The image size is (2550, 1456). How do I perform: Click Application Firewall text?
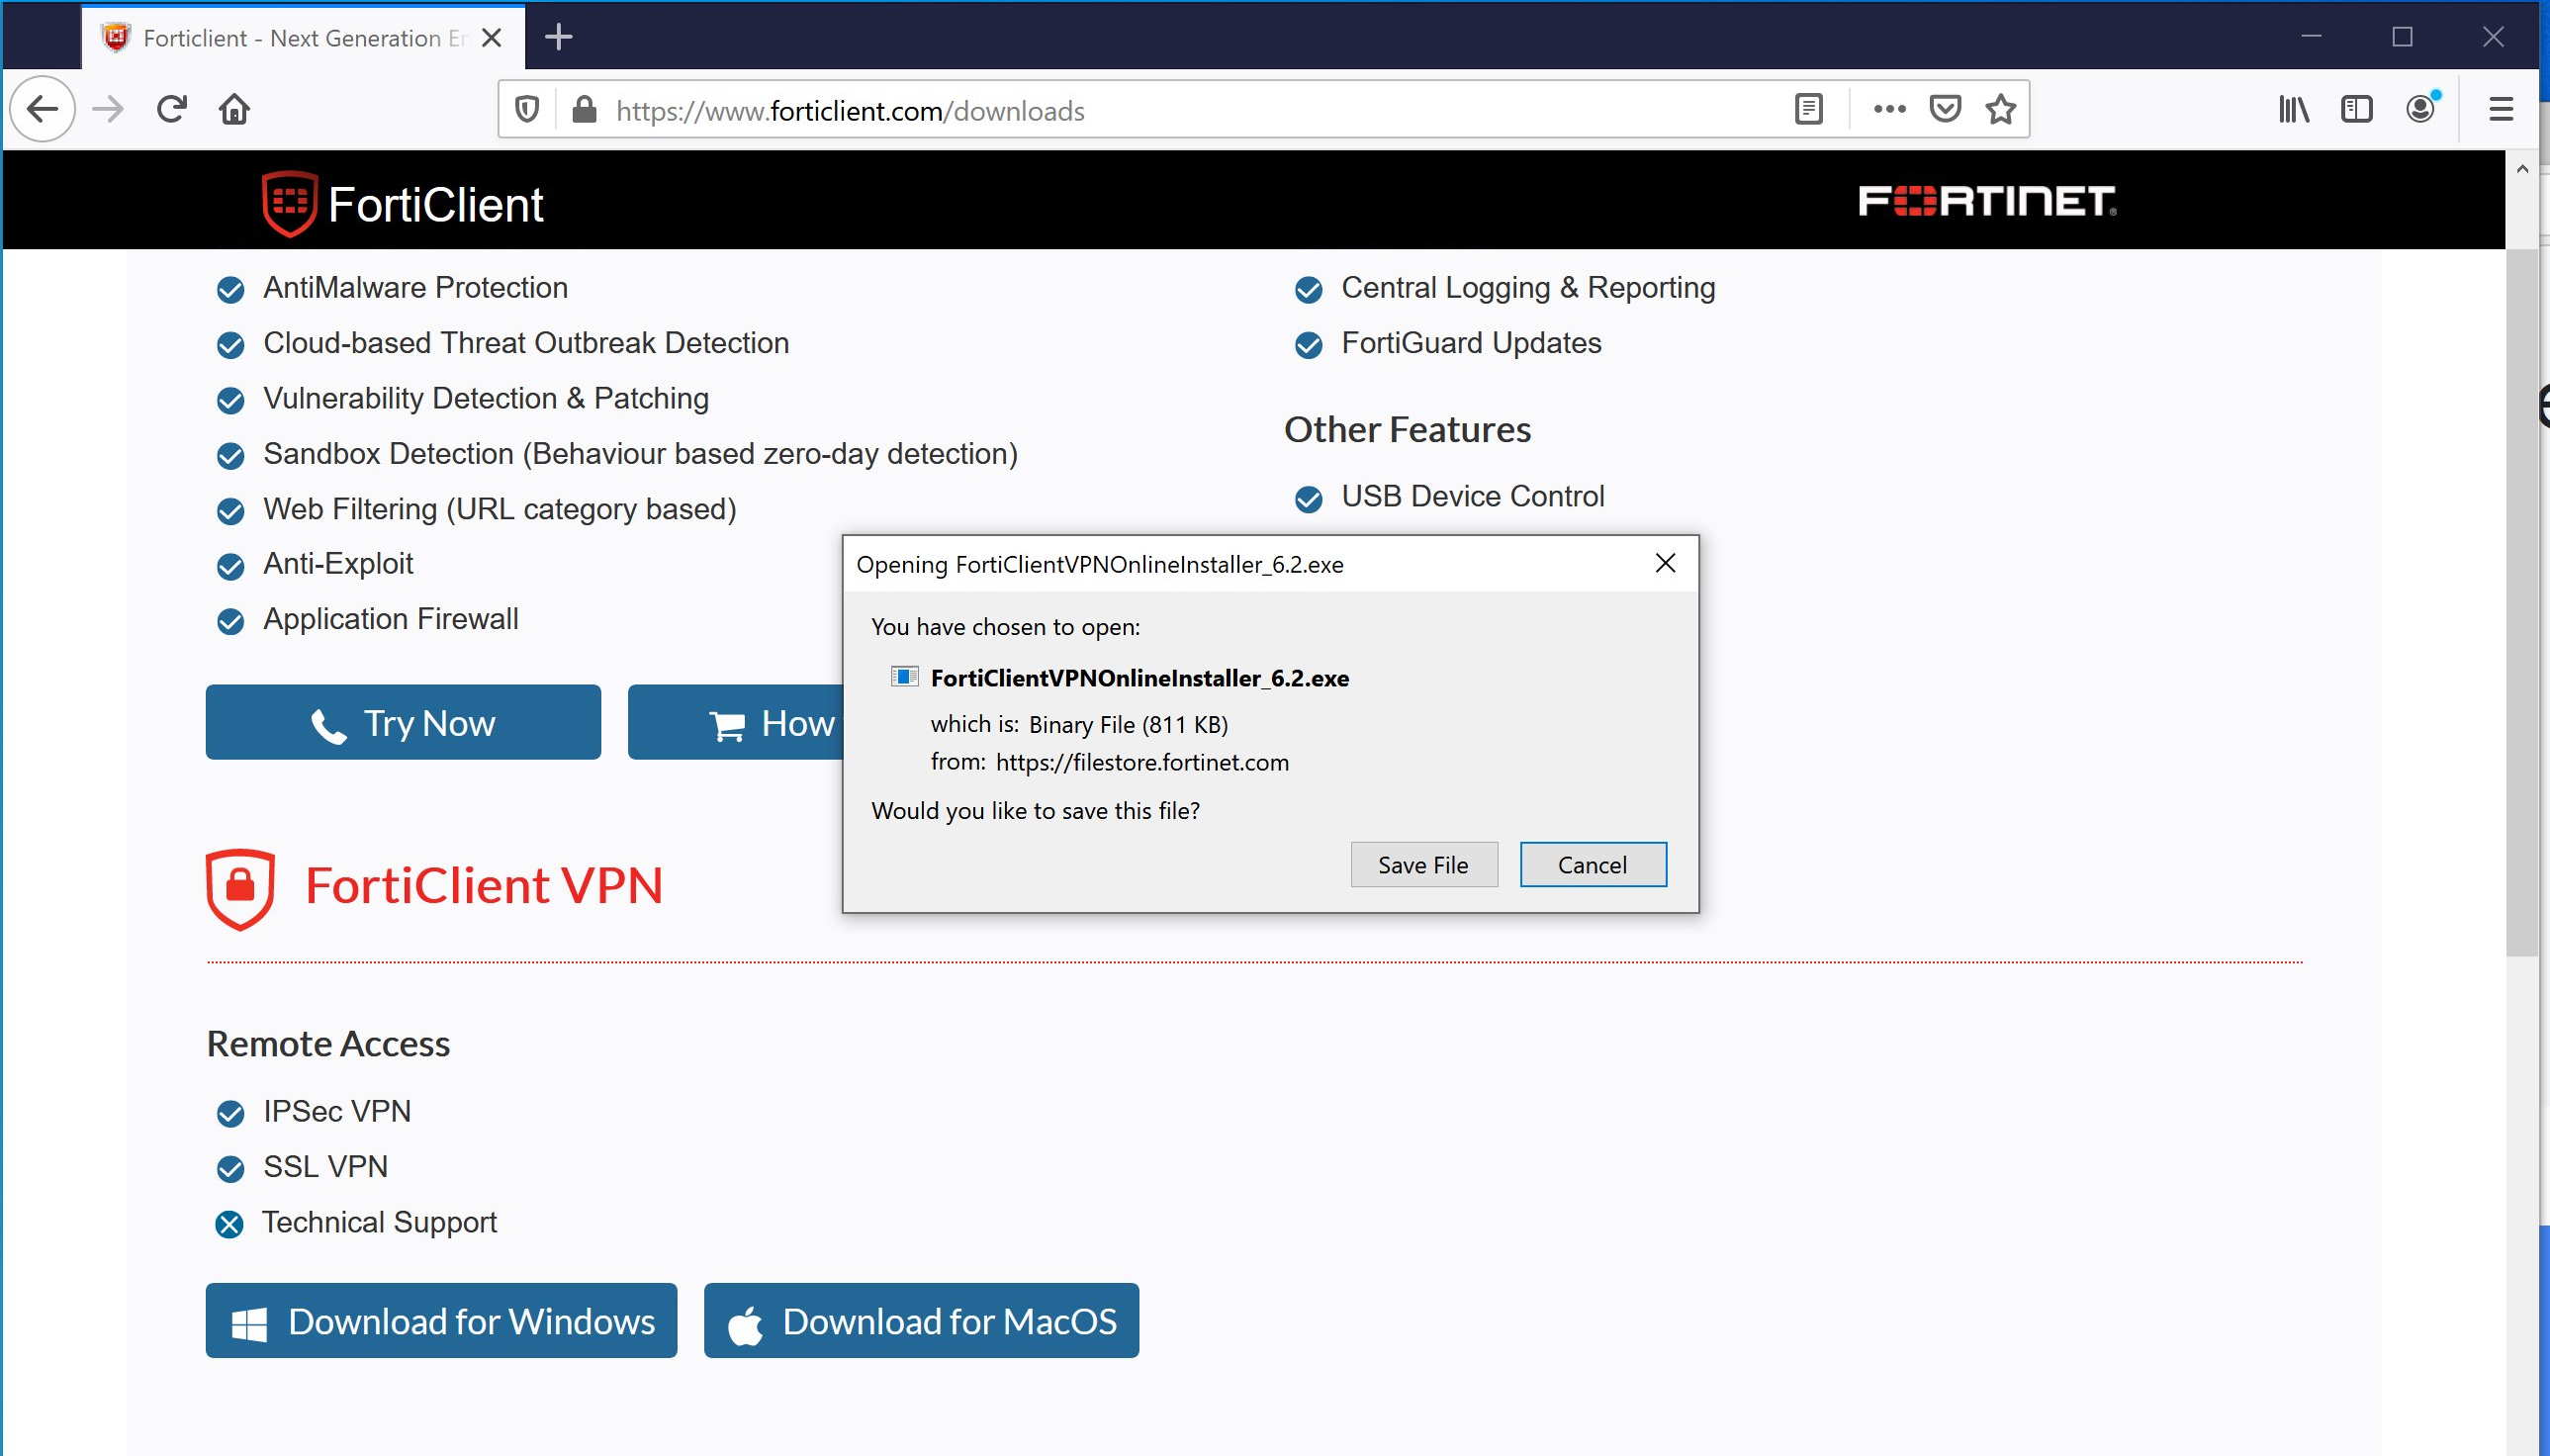(391, 618)
